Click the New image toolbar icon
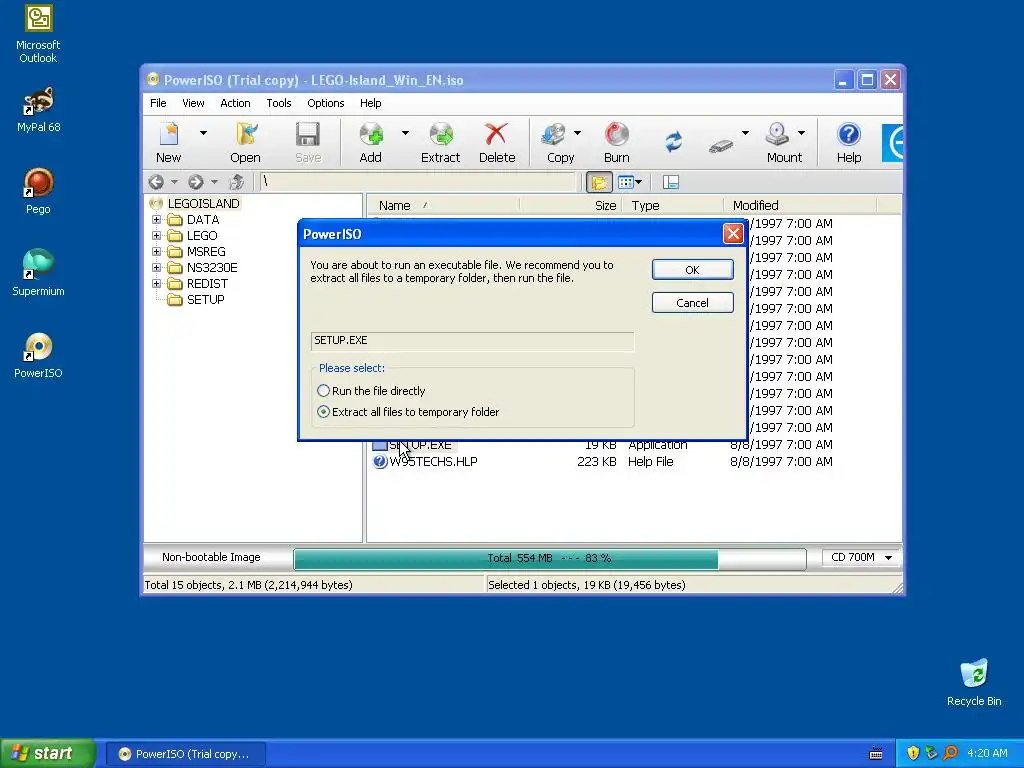This screenshot has height=768, width=1024. tap(168, 134)
